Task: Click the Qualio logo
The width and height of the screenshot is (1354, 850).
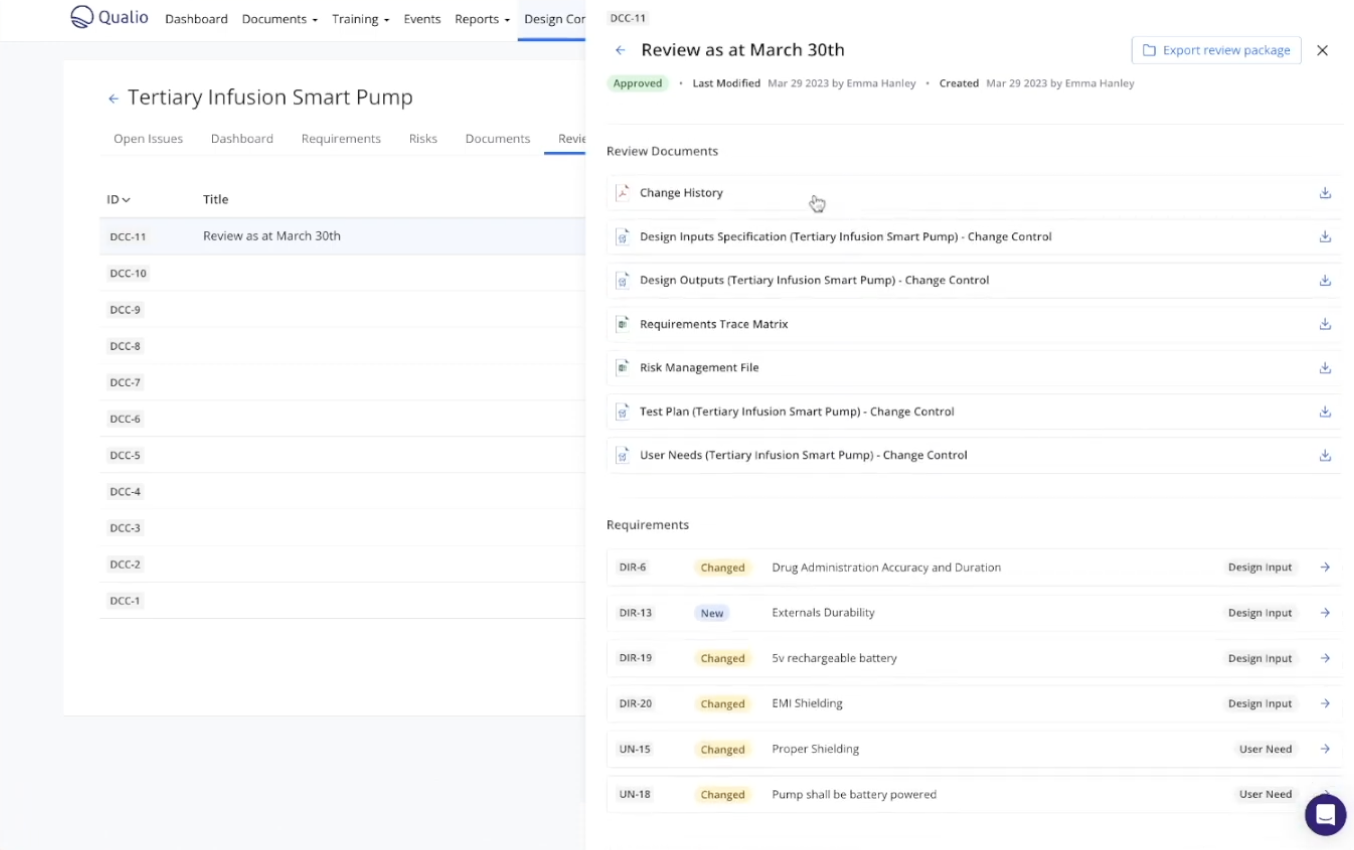Action: point(109,17)
